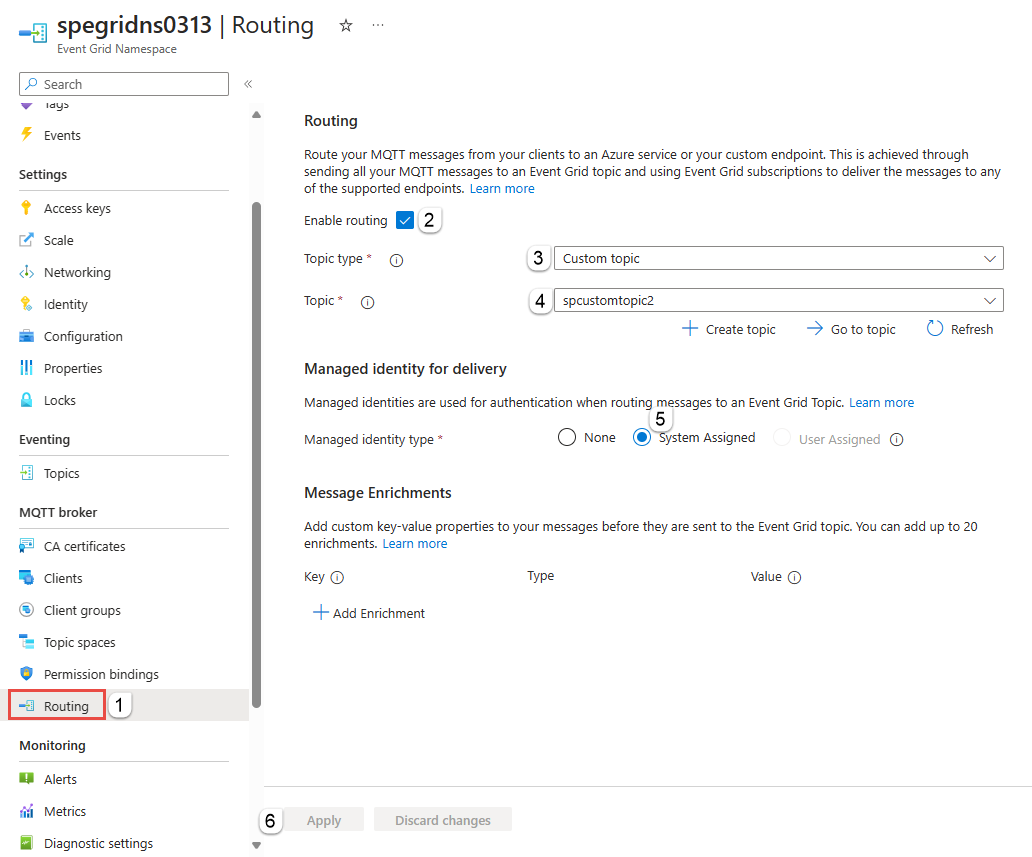Screen dimensions: 1032x857
Task: Open Learn more link in Routing description
Action: coord(502,188)
